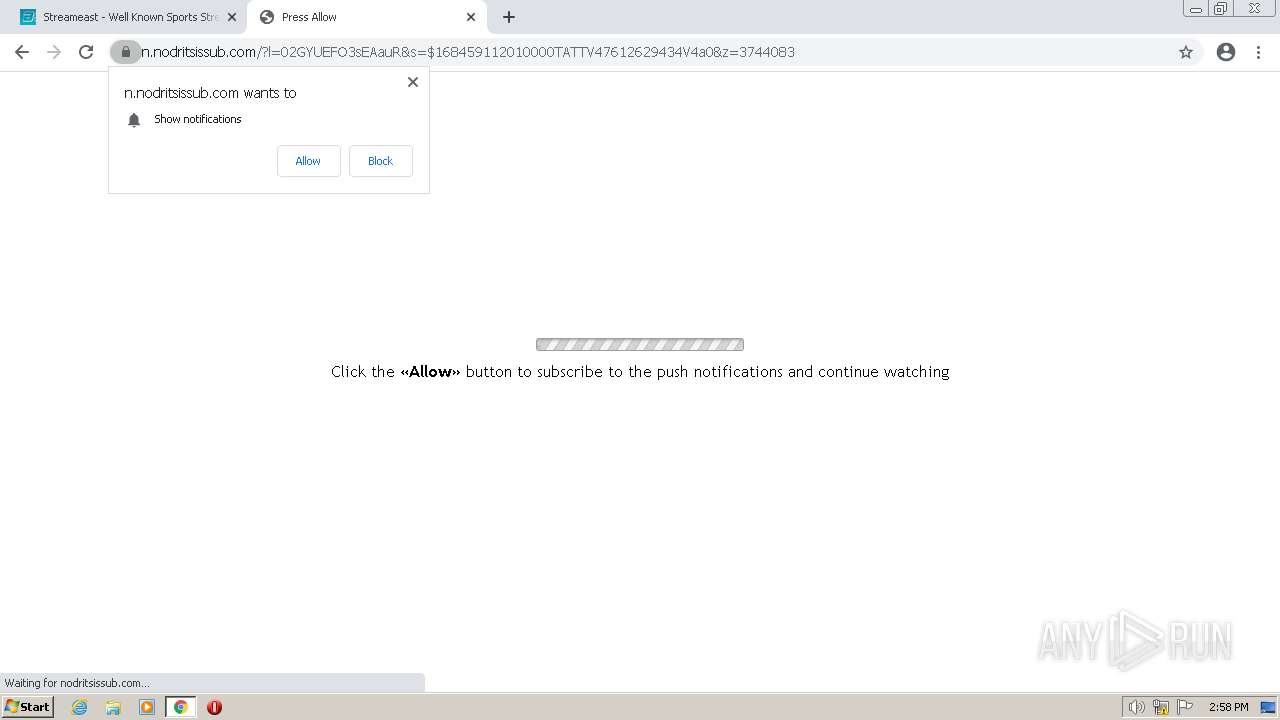Screen dimensions: 1280x720
Task: Open a new tab with plus button
Action: [x=509, y=17]
